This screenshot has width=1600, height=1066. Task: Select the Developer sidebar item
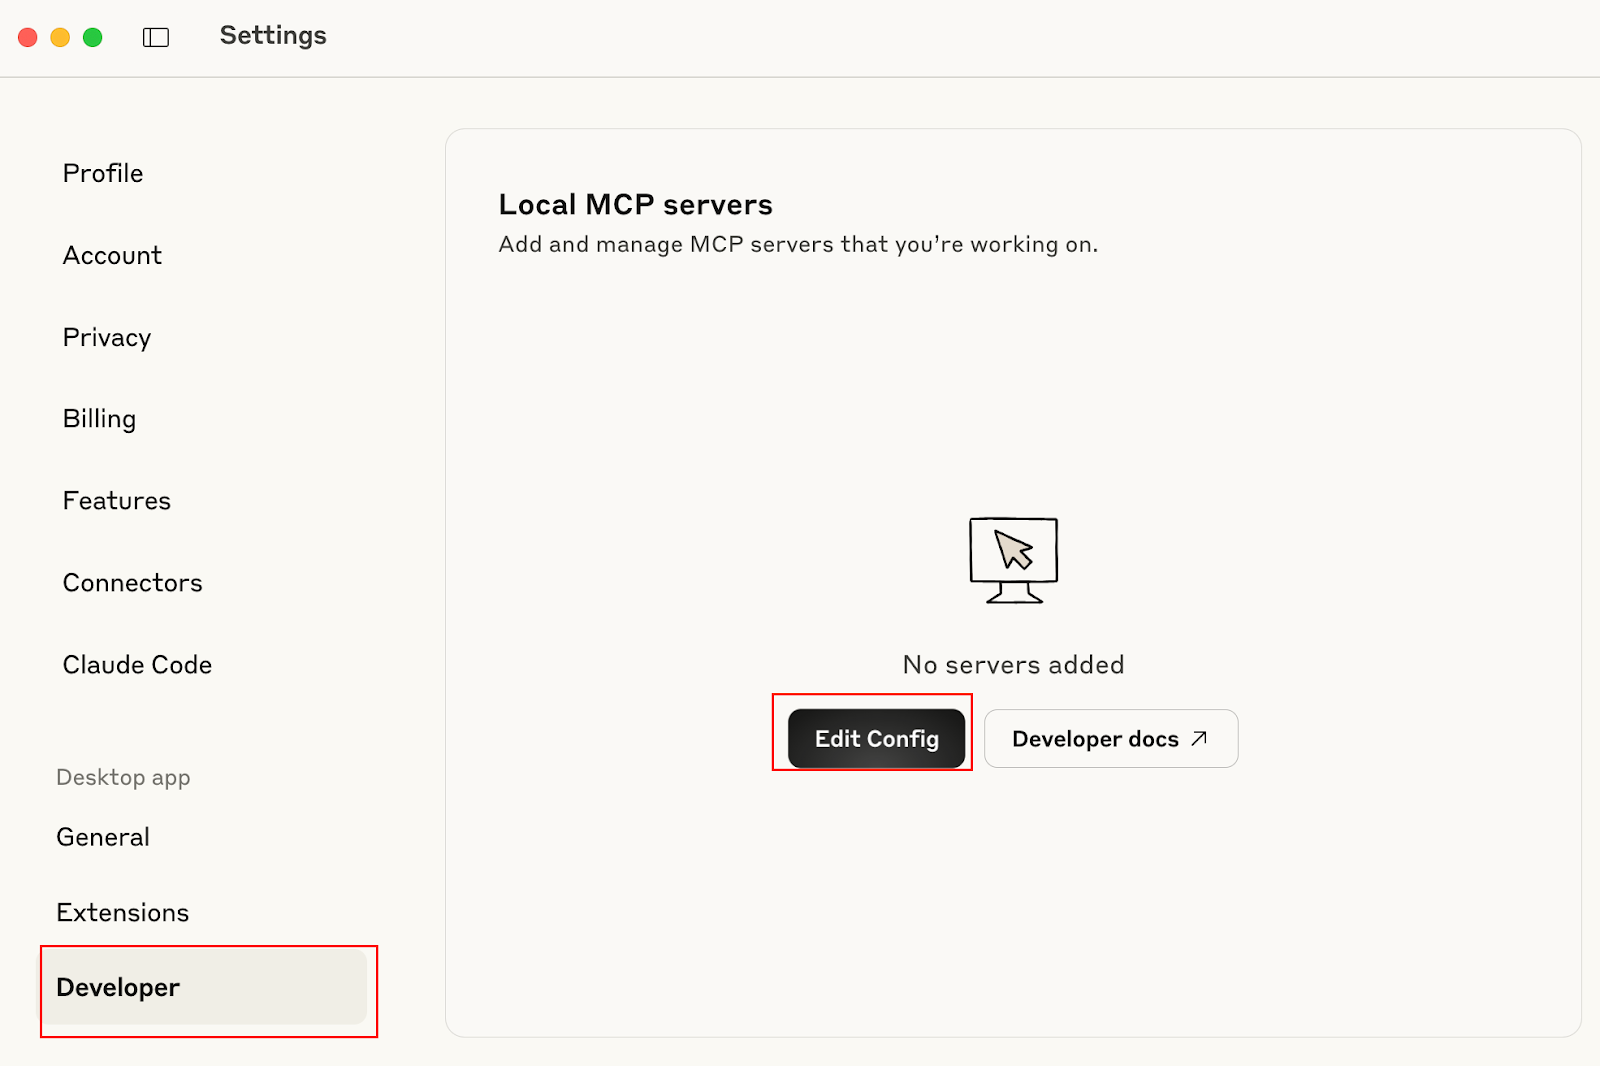pyautogui.click(x=205, y=987)
